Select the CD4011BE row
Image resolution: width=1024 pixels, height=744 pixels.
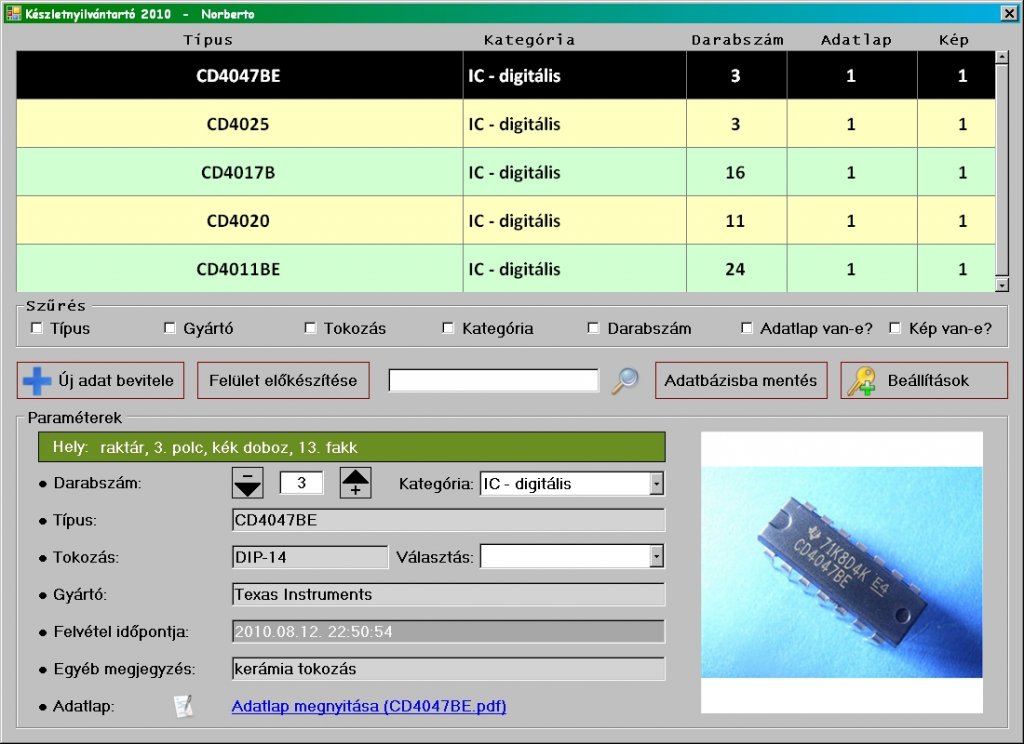505,268
